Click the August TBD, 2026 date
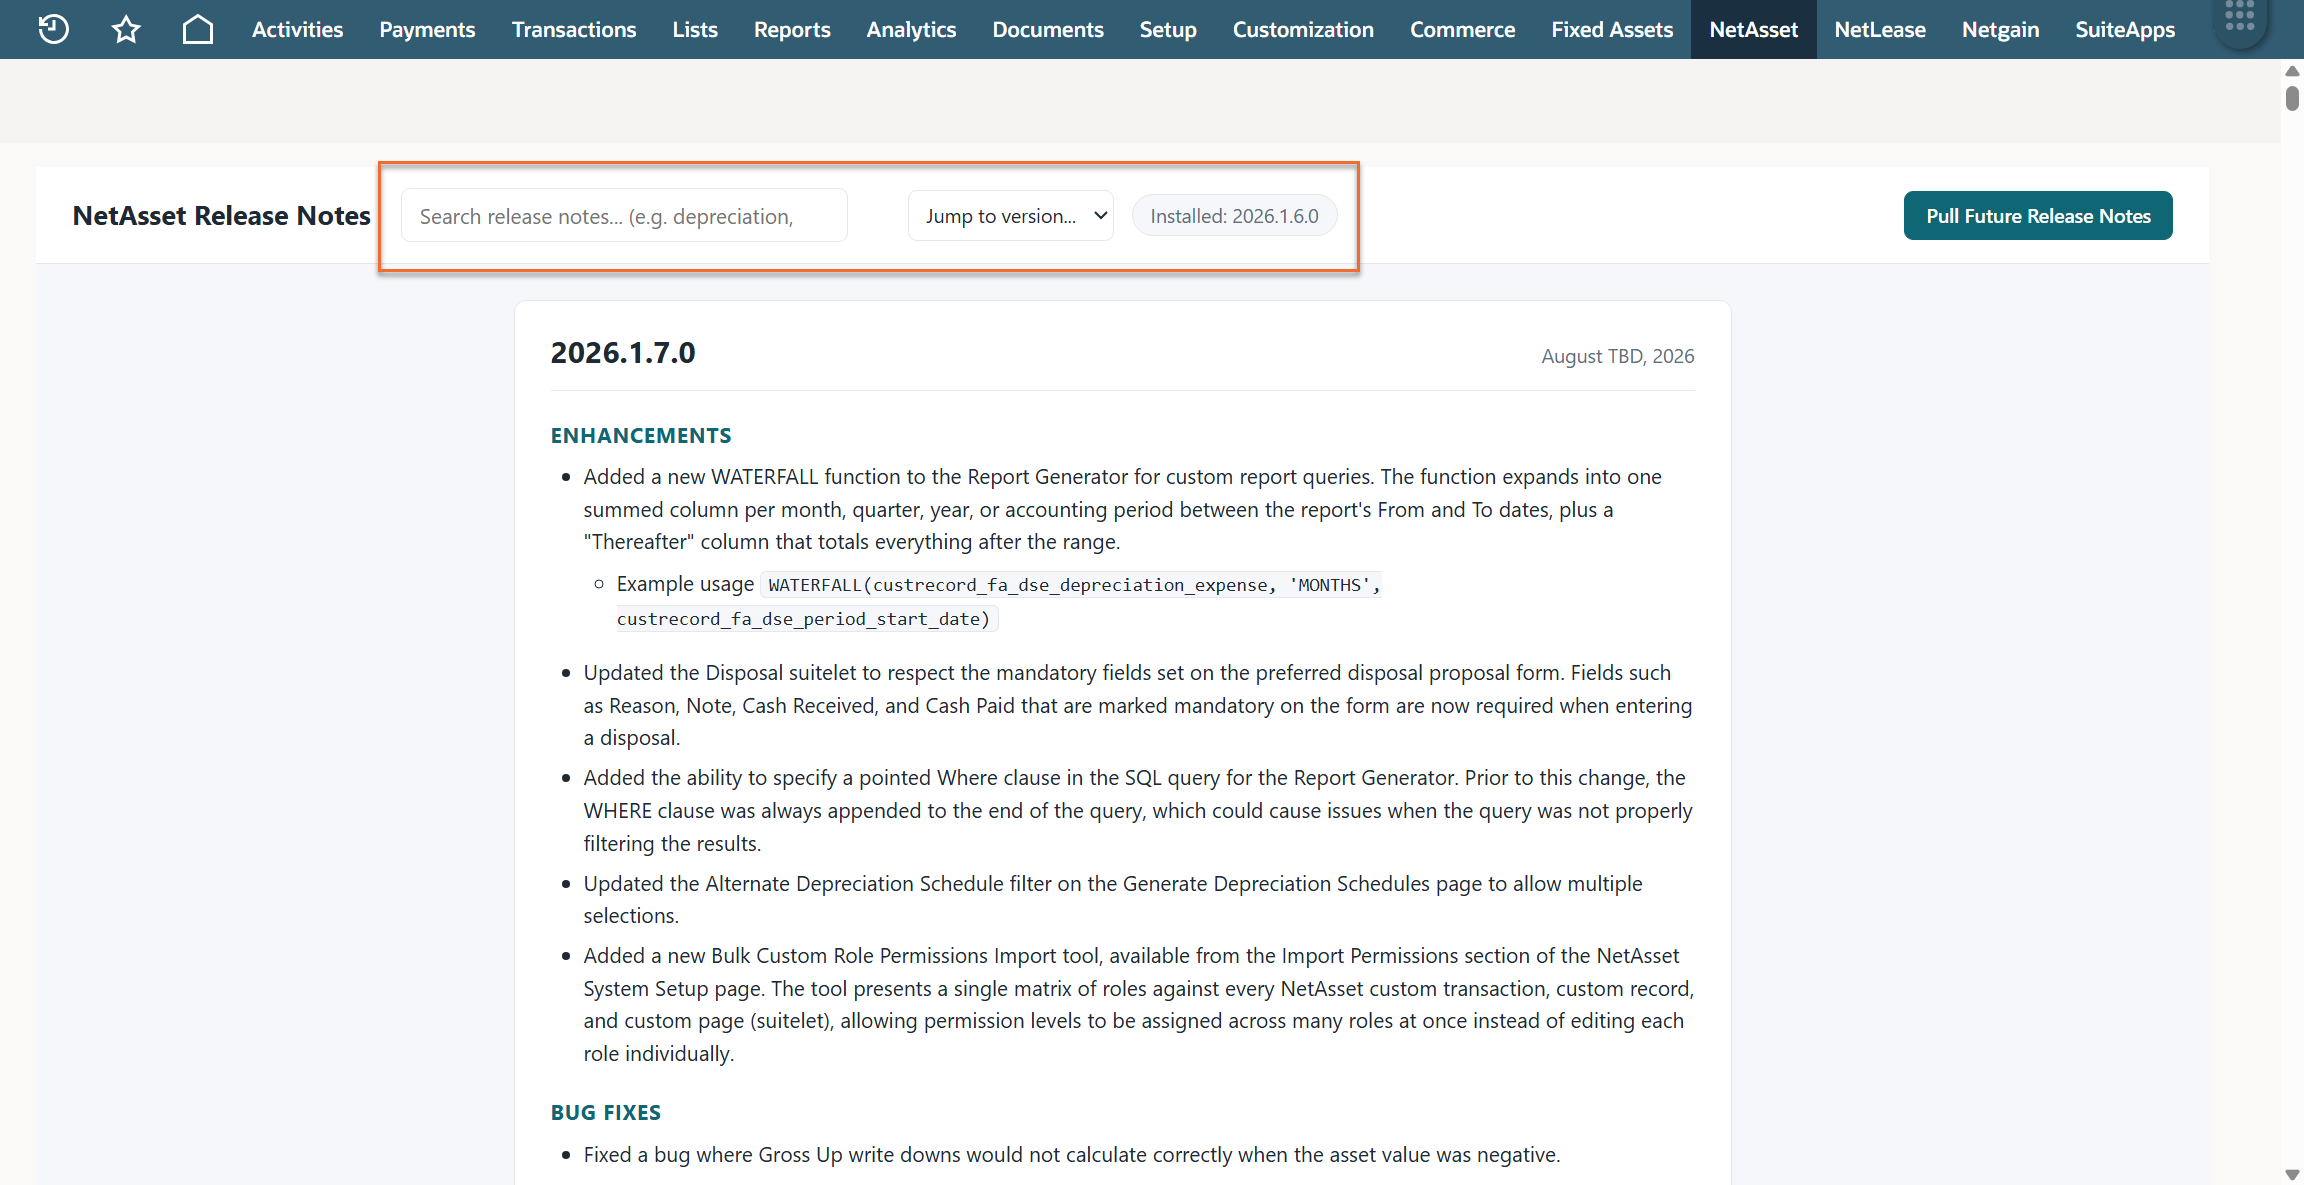Viewport: 2304px width, 1185px height. [1618, 356]
